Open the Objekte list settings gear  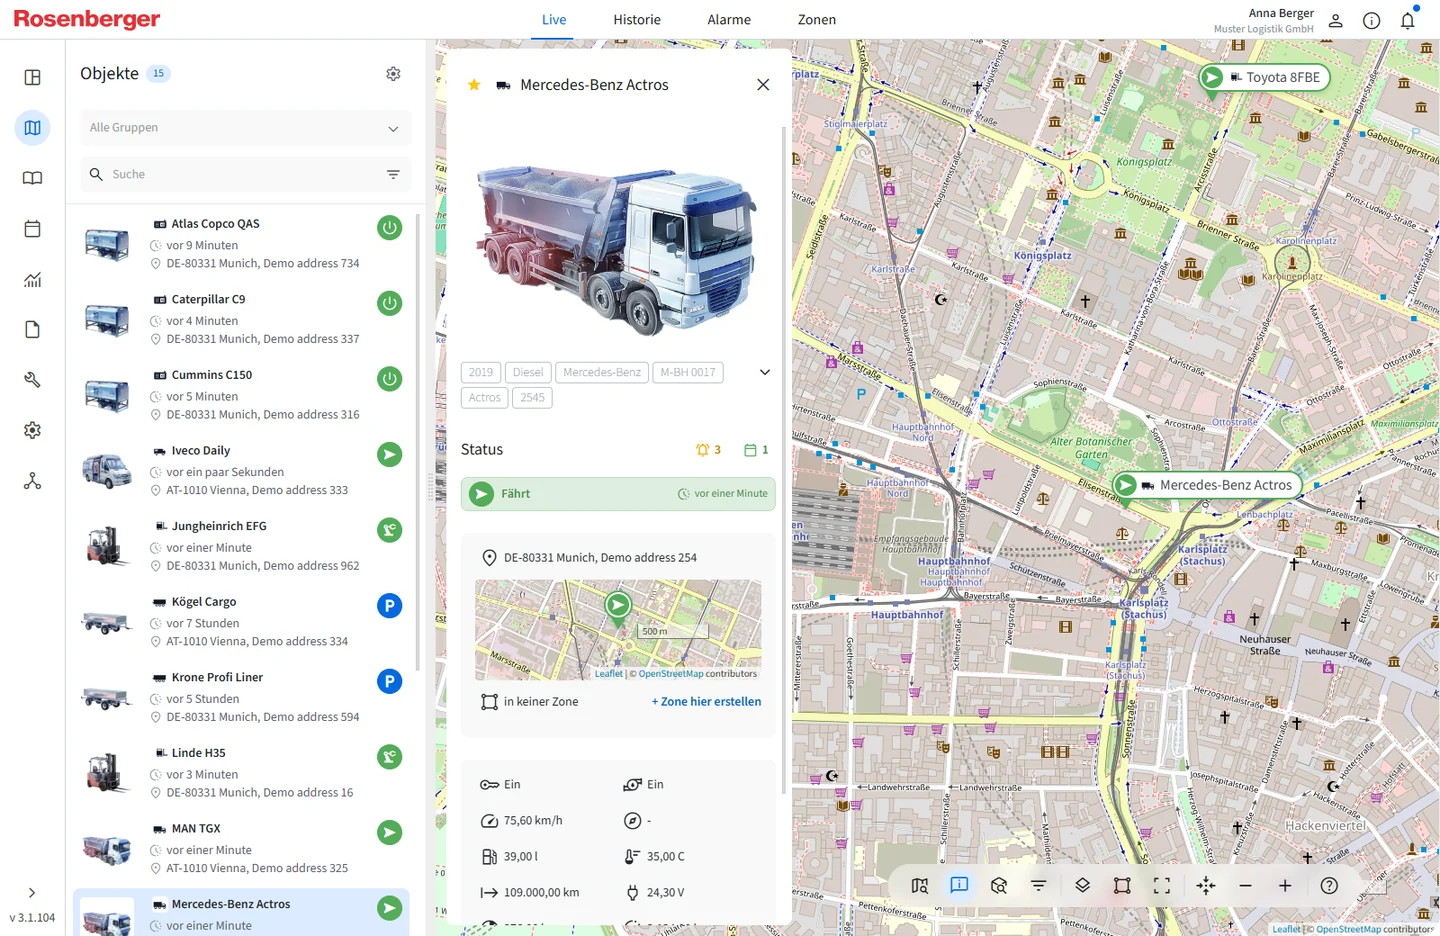(x=393, y=74)
